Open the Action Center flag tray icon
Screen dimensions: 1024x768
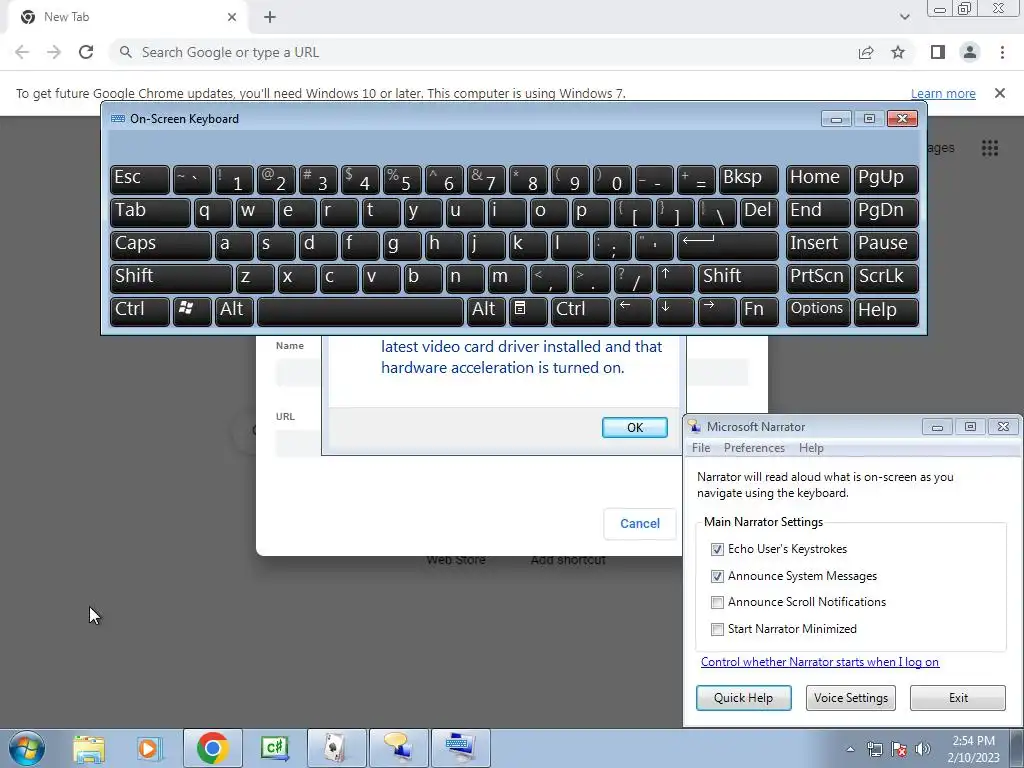pyautogui.click(x=899, y=749)
